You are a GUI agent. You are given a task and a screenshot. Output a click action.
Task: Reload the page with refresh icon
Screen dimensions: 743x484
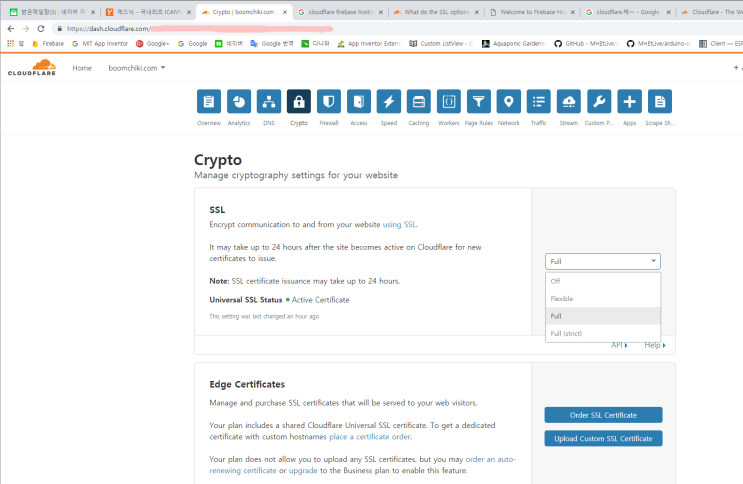41,28
